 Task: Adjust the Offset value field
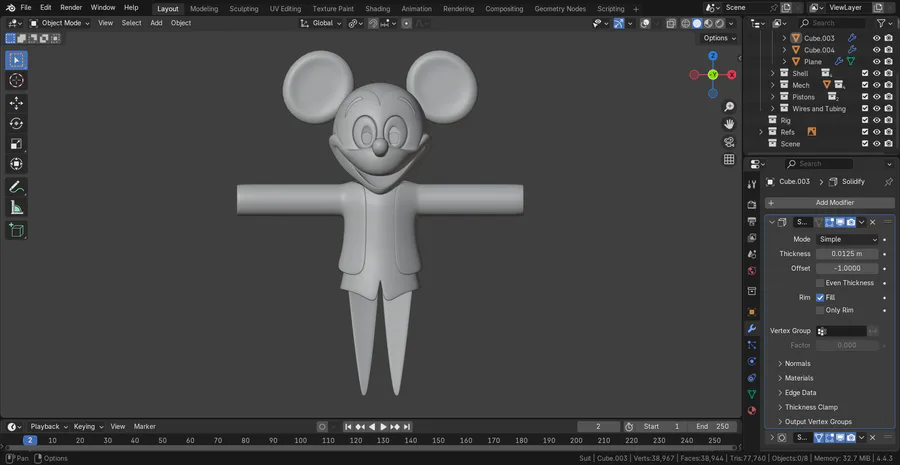pos(847,268)
